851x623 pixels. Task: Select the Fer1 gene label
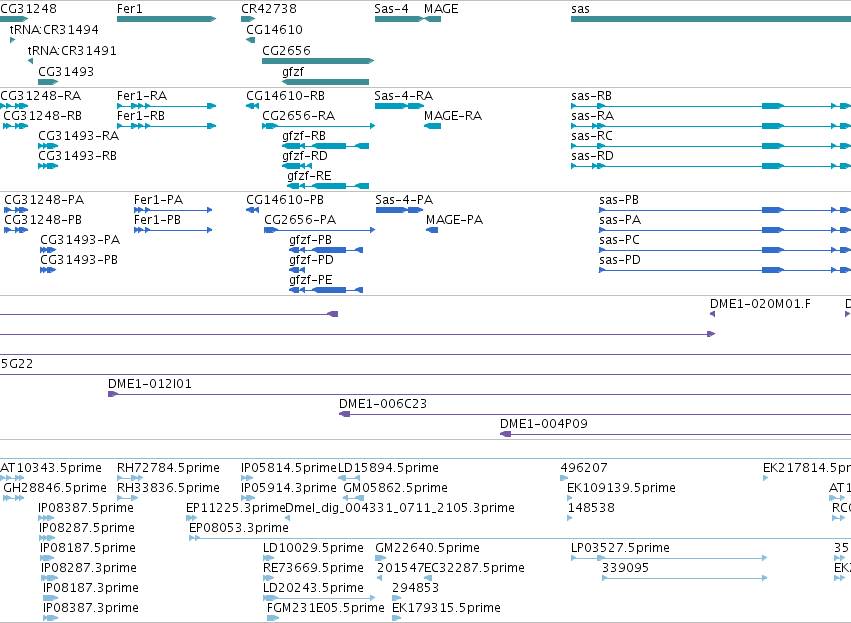click(130, 9)
